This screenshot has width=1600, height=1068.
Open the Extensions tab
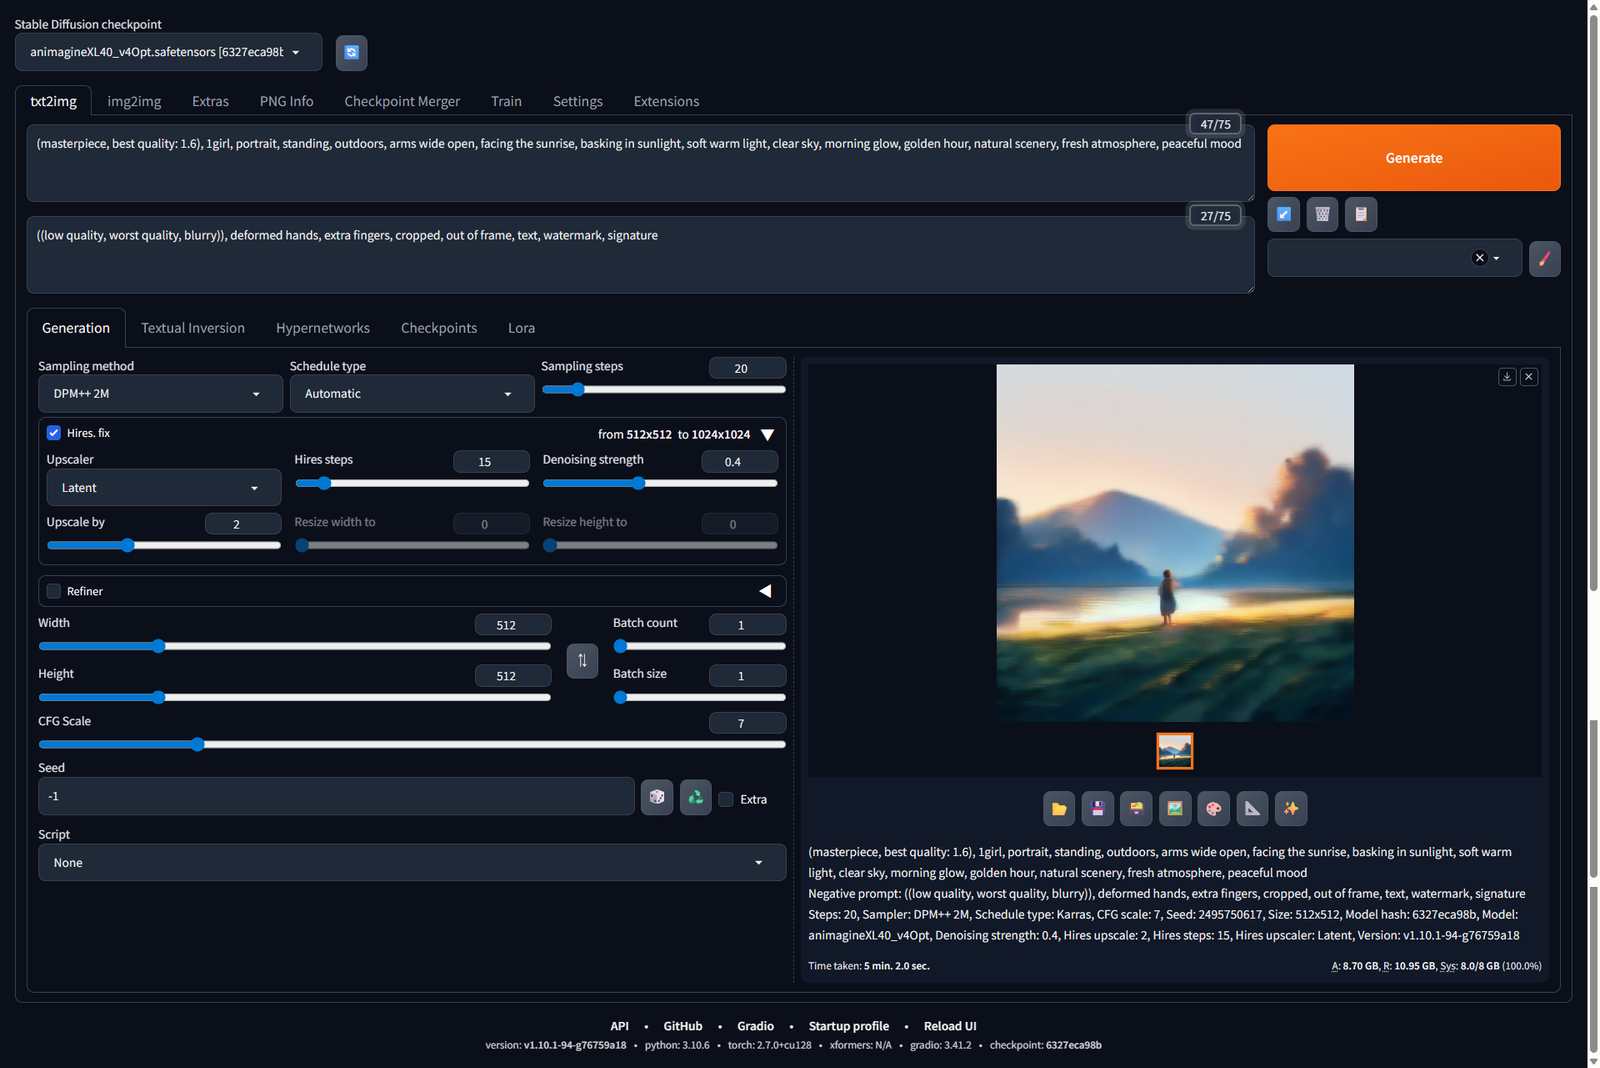[x=666, y=101]
